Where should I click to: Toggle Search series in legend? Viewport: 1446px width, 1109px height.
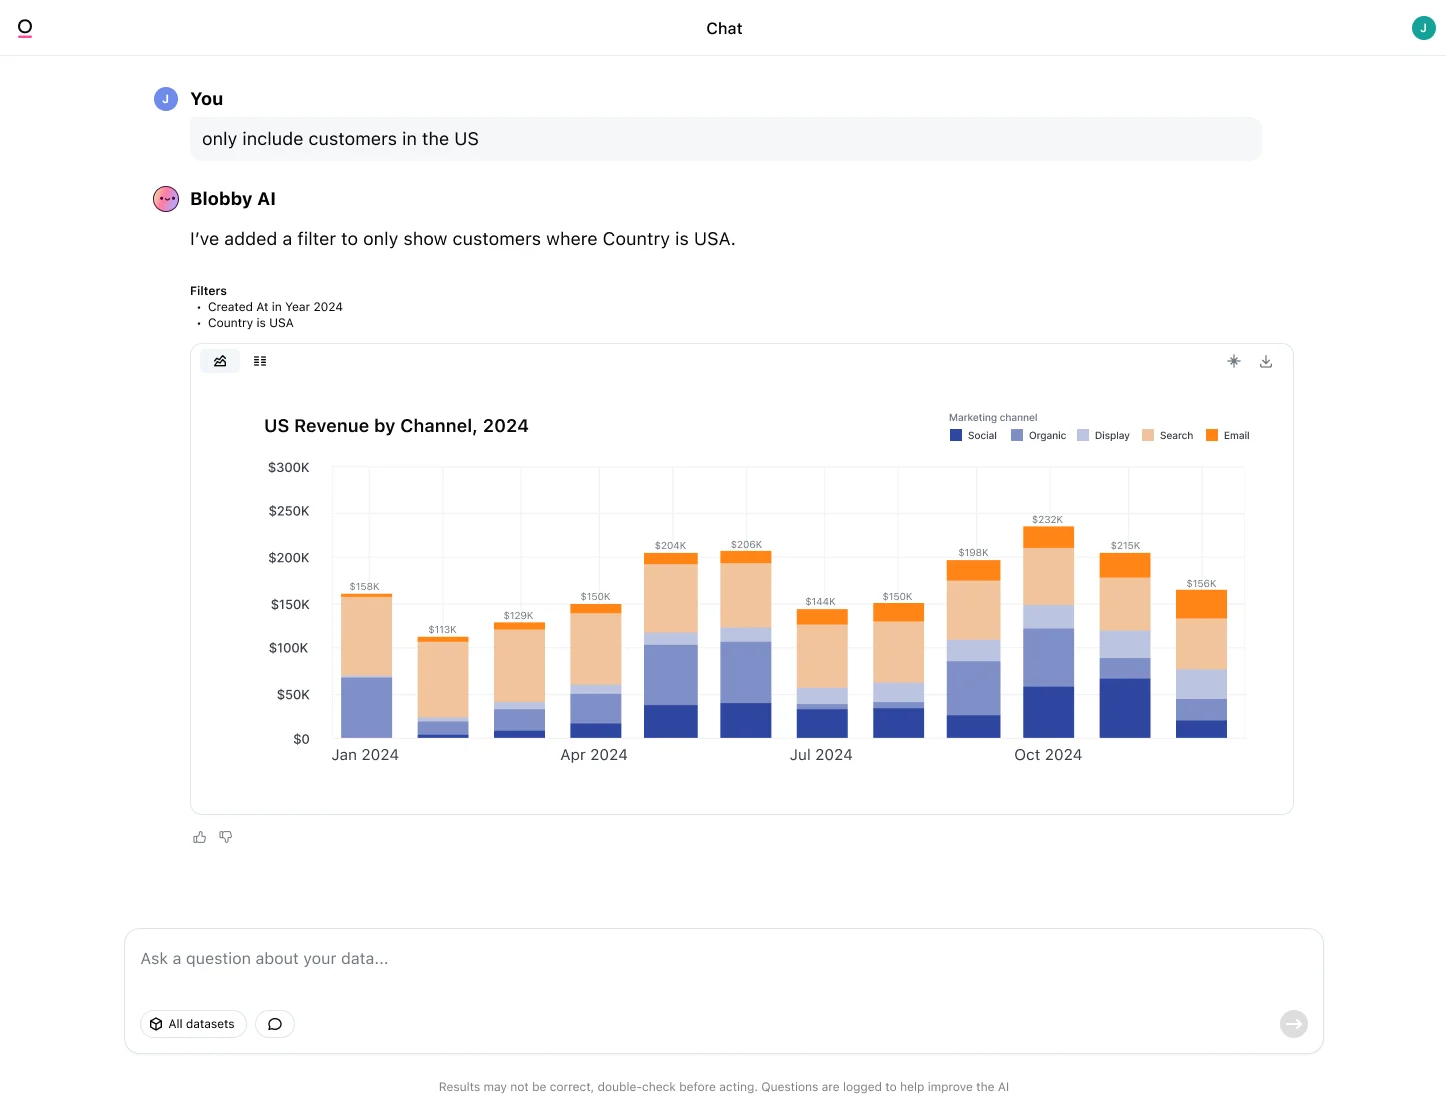tap(1168, 435)
